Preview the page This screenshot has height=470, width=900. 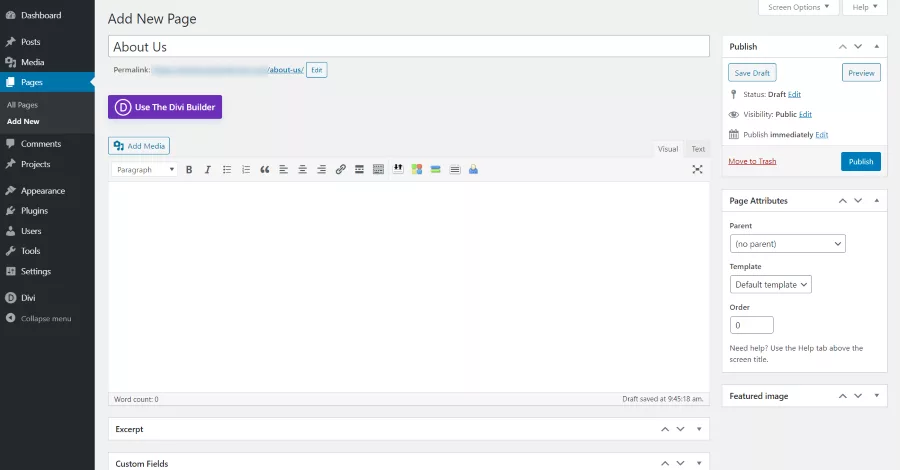coord(861,73)
